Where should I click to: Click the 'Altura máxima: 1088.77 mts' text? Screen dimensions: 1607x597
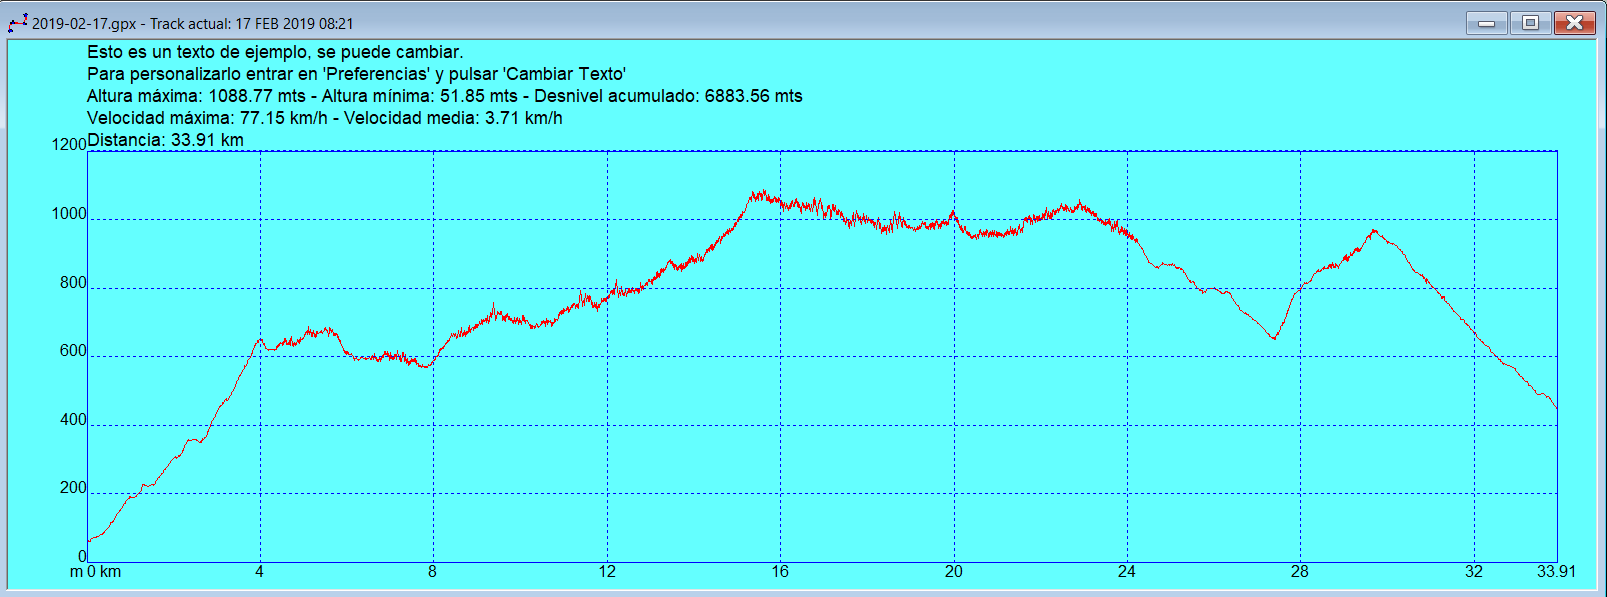pos(196,96)
